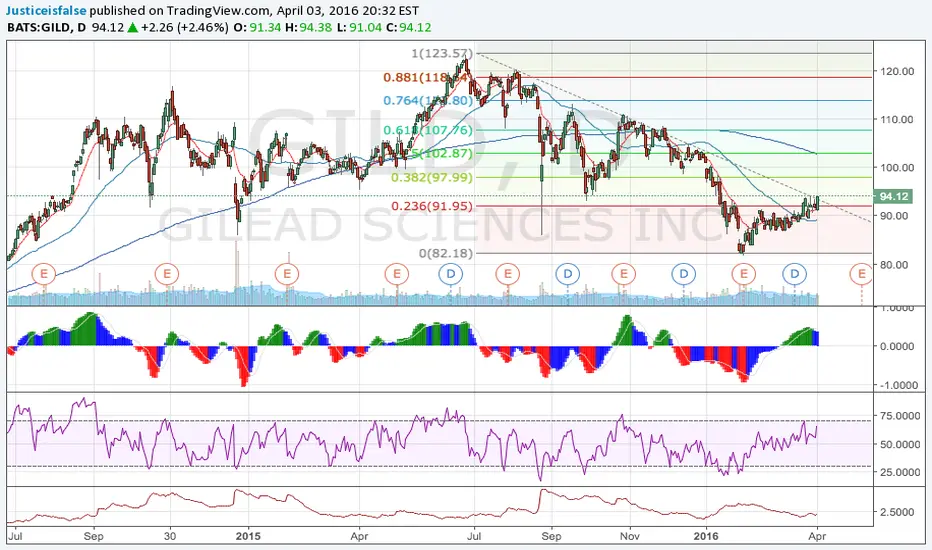Screen dimensions: 932x550
Task: Click the dividend D marker dated December 2015
Action: tap(684, 274)
